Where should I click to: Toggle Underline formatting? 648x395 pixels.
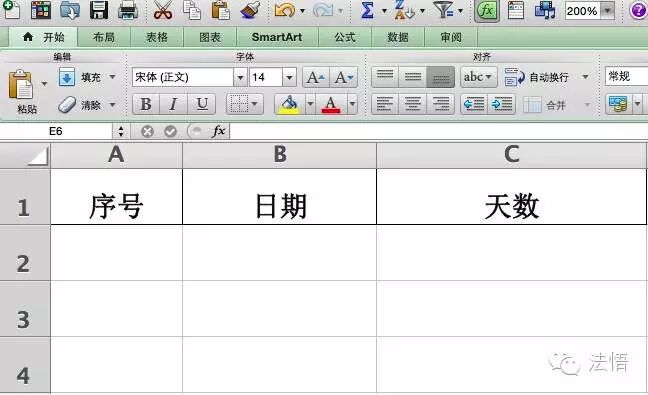[x=202, y=104]
